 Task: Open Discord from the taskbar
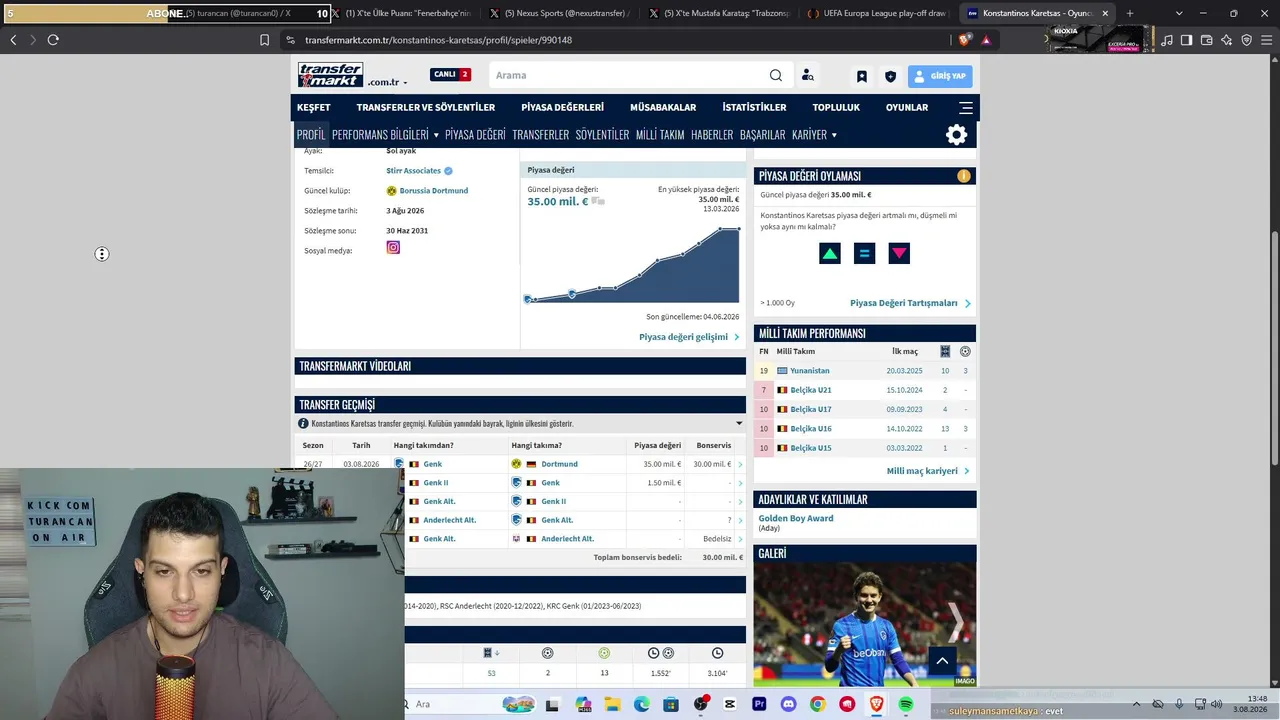click(788, 704)
